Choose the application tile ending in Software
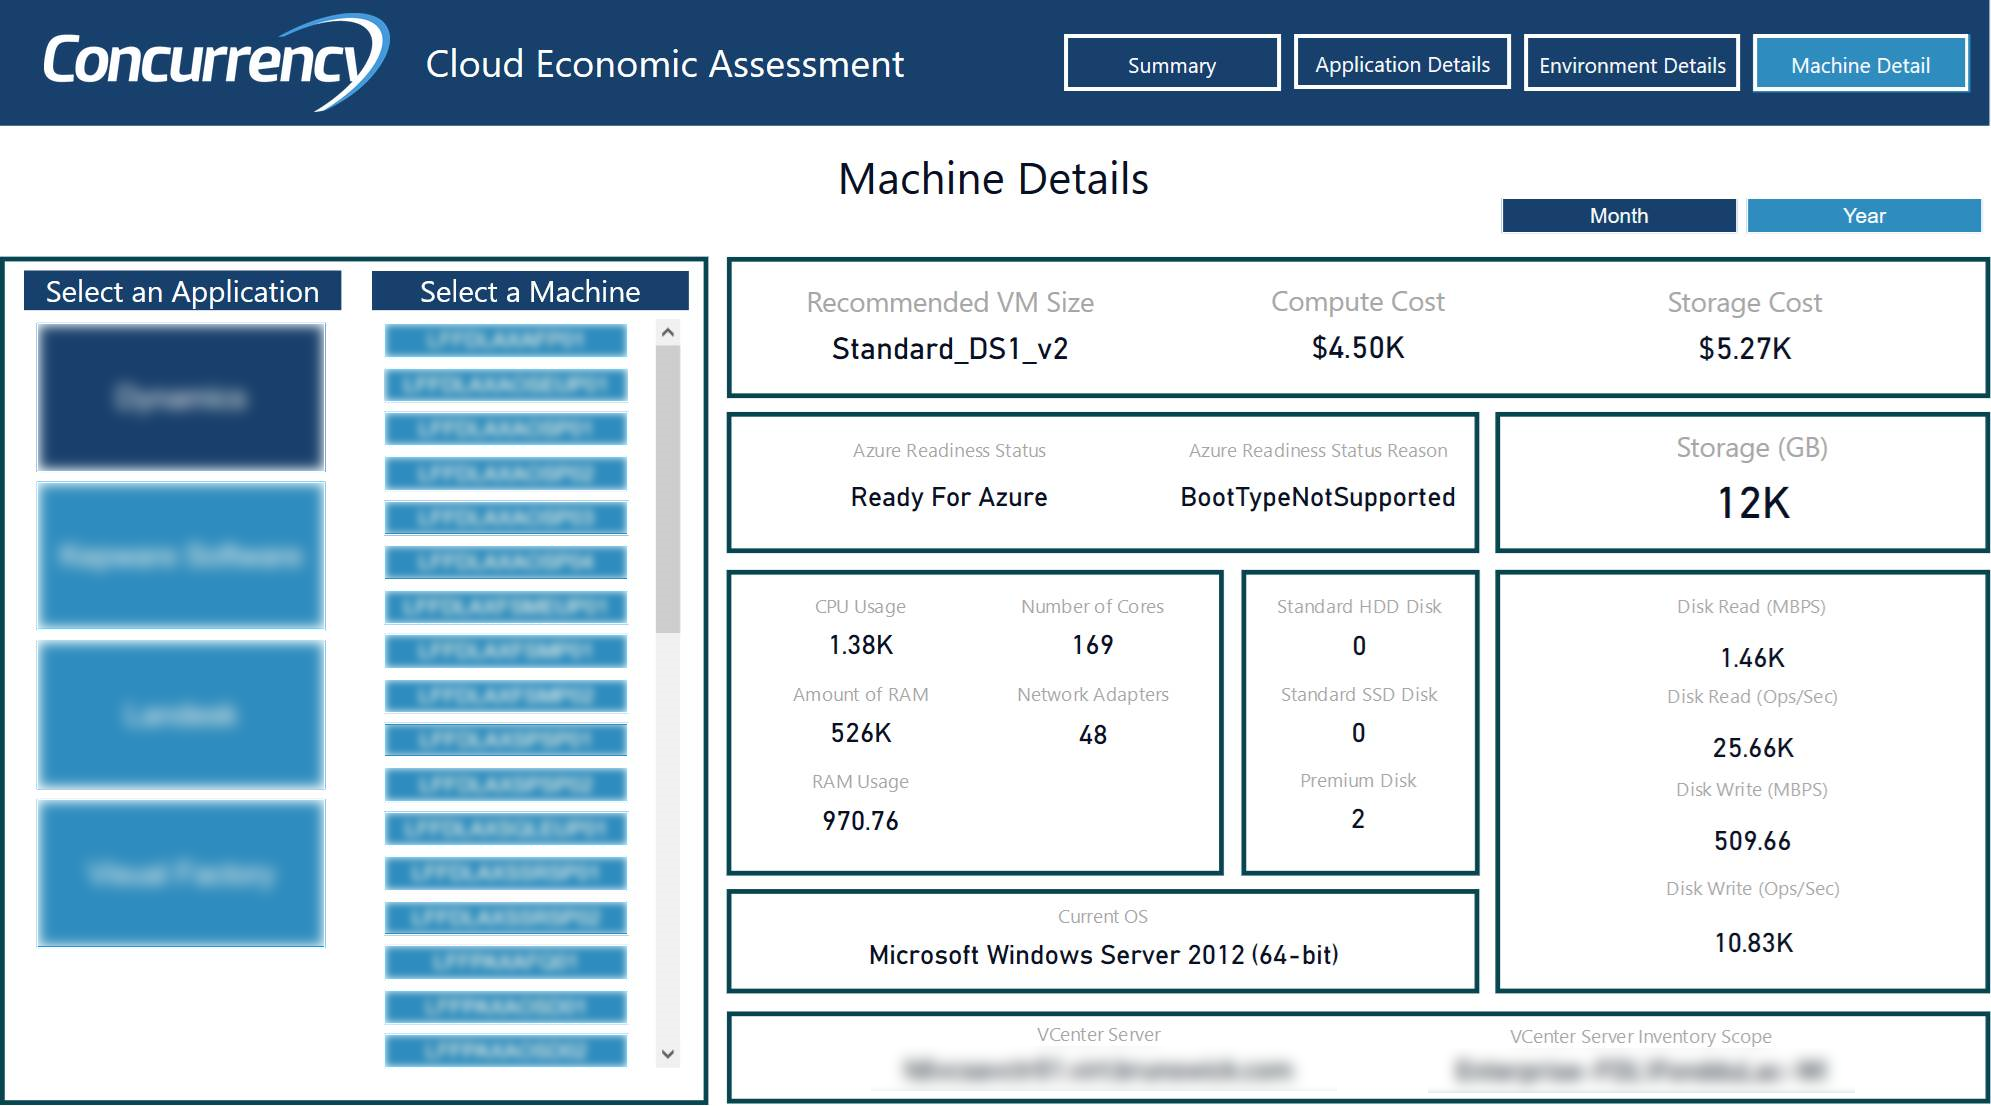This screenshot has height=1106, width=1991. coord(181,555)
